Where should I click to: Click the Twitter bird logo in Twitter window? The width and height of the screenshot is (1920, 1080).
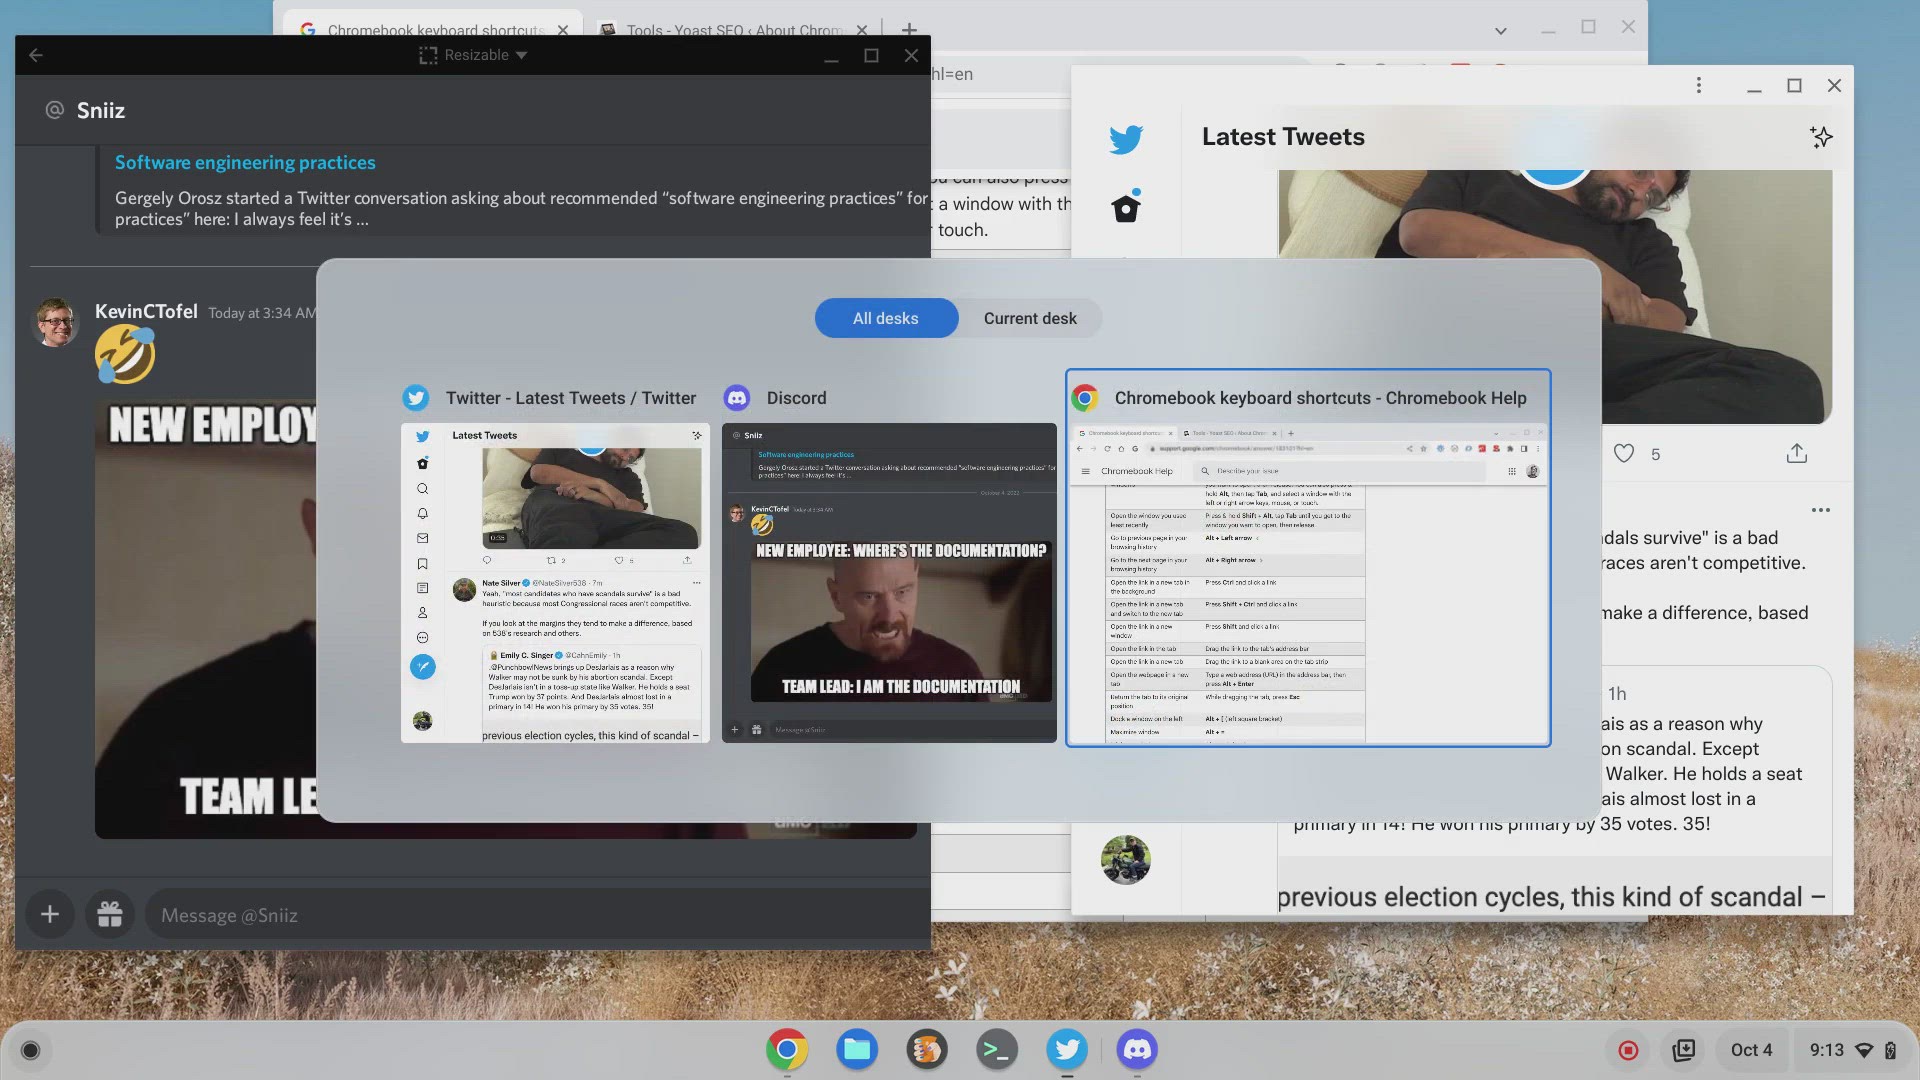(x=1126, y=139)
